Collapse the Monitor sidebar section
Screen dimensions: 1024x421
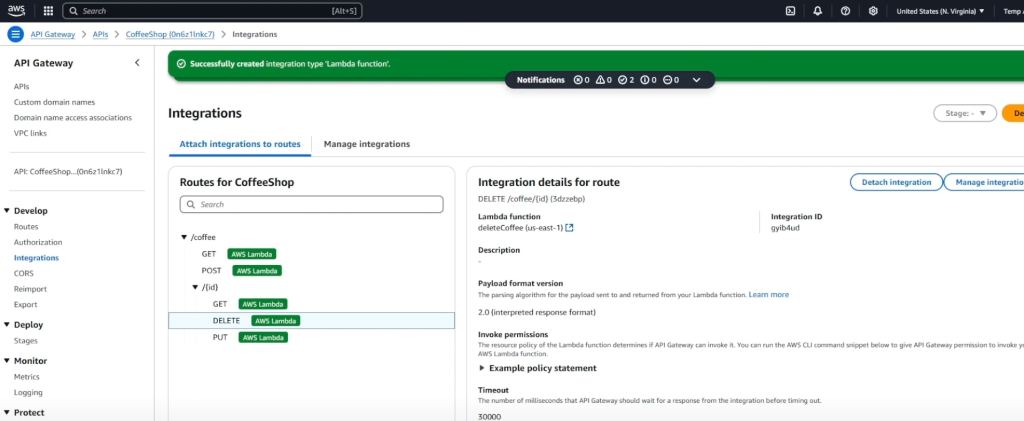7,361
